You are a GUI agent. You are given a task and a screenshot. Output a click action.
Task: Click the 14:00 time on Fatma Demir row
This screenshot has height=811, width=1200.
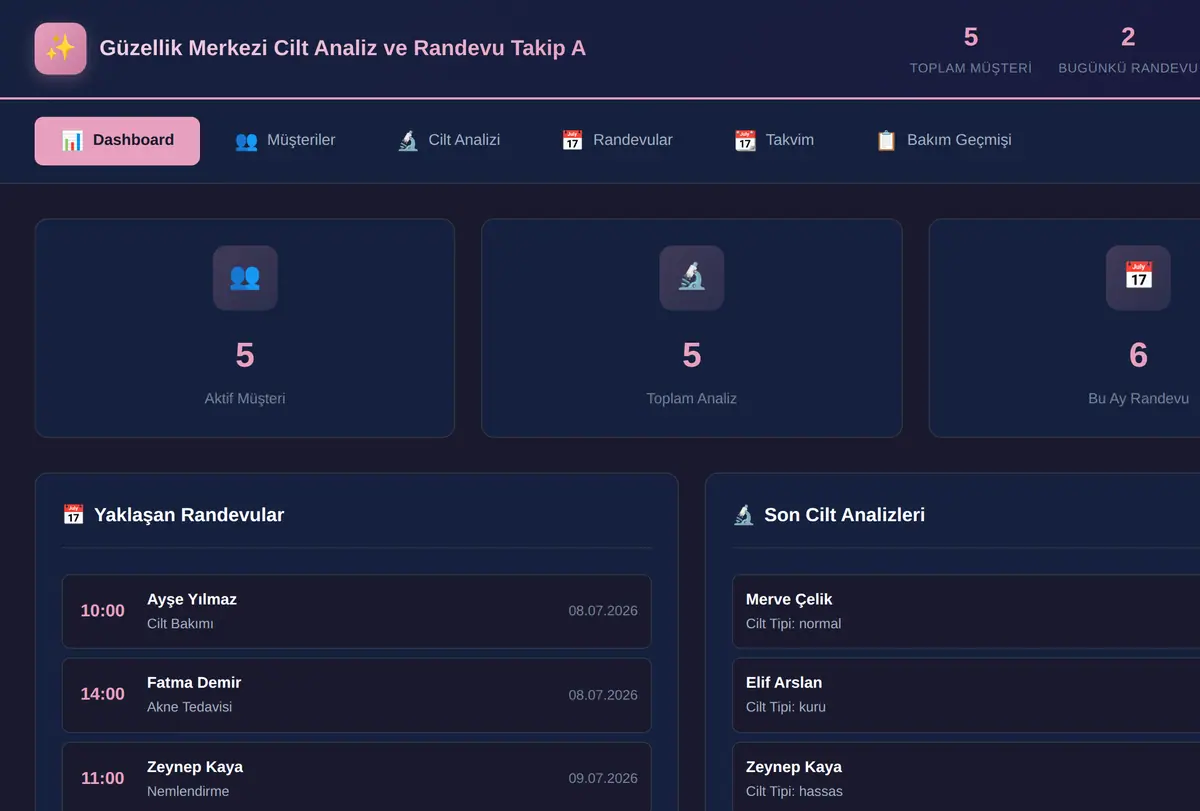(103, 694)
